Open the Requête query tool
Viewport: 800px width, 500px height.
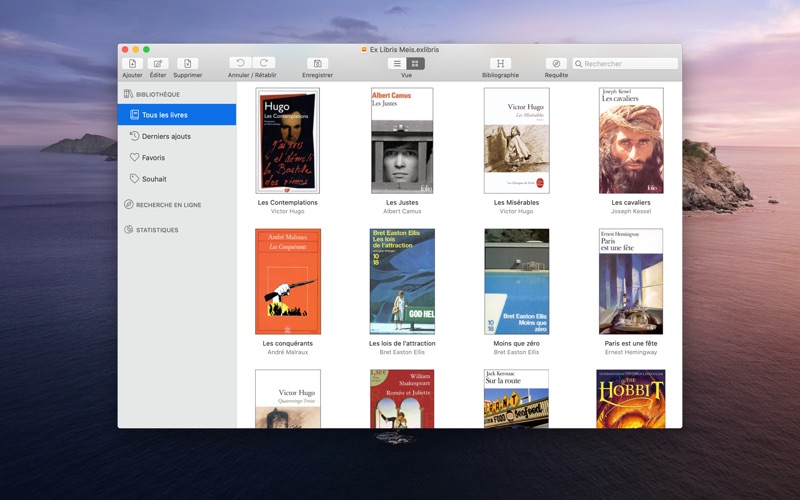[x=556, y=63]
